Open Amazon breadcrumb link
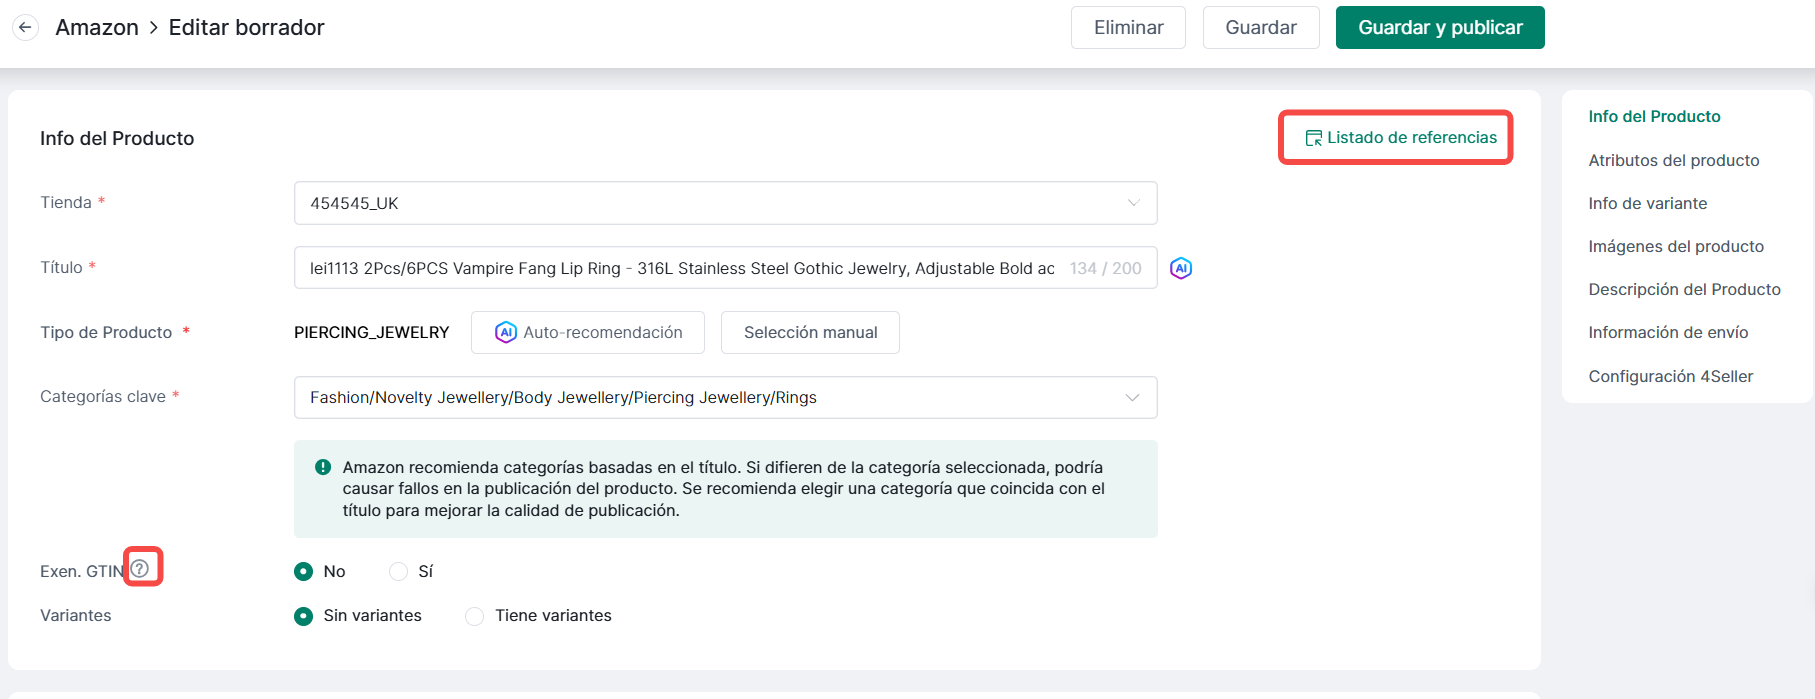1815x699 pixels. tap(97, 27)
